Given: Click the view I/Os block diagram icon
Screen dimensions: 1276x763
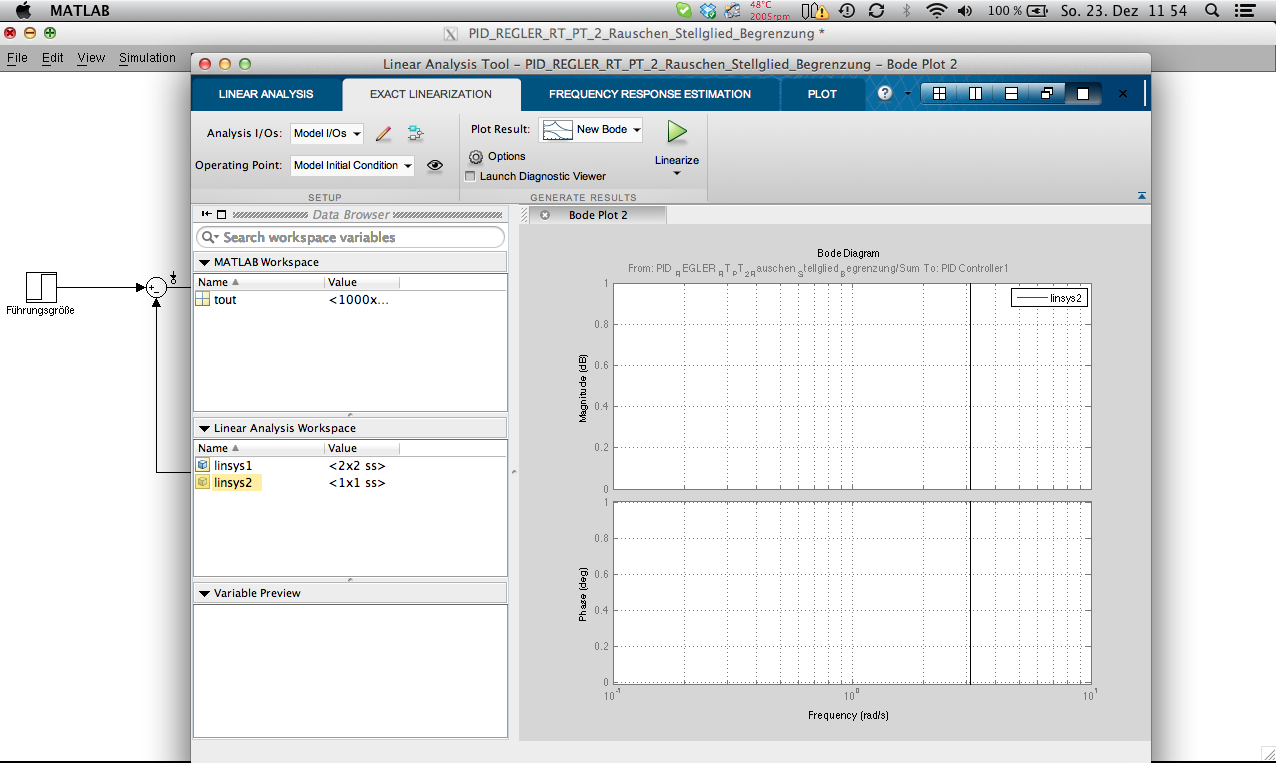Looking at the screenshot, I should [x=415, y=133].
